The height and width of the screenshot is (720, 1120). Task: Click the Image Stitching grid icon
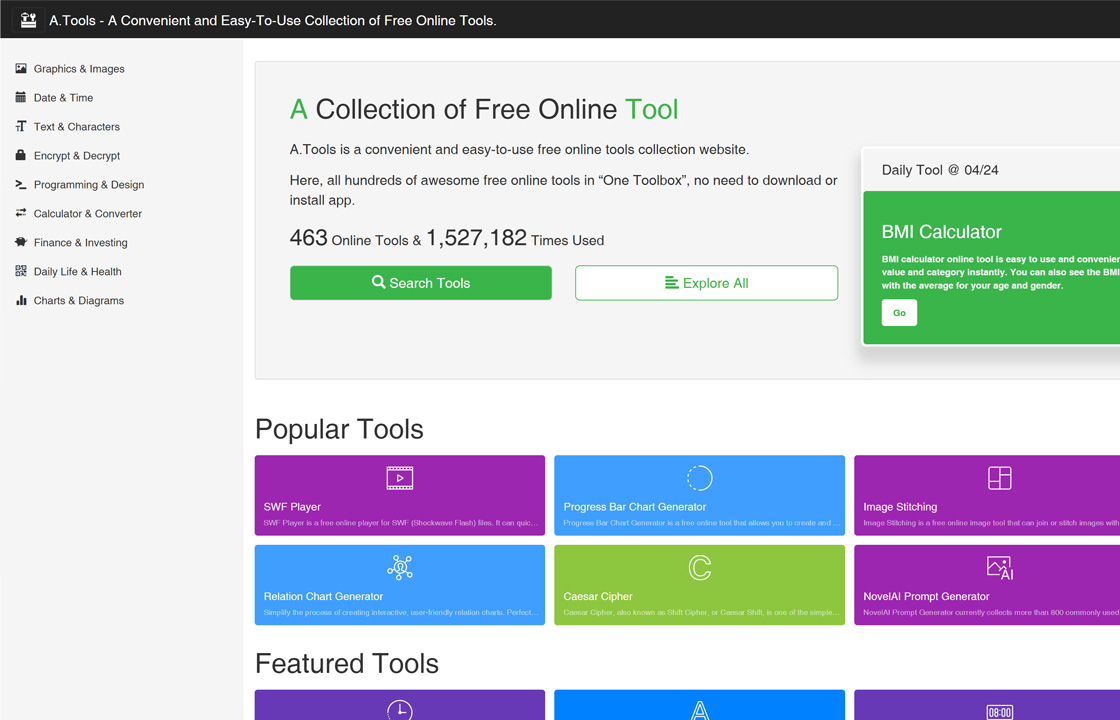coord(999,478)
